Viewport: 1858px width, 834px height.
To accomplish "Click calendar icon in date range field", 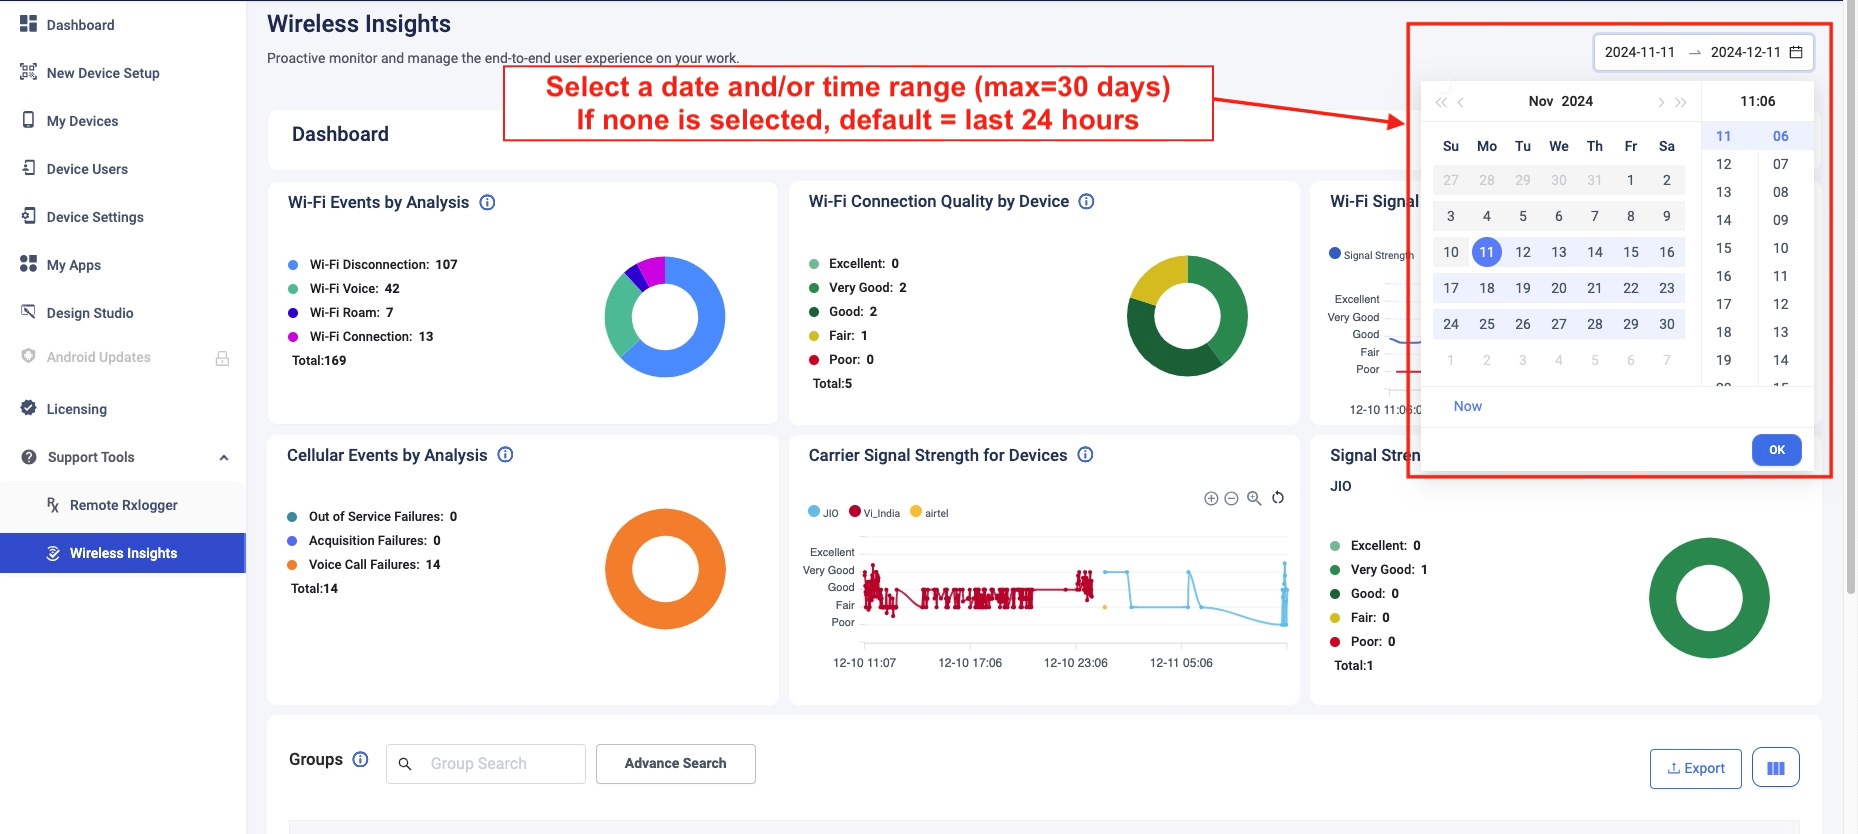I will point(1796,52).
